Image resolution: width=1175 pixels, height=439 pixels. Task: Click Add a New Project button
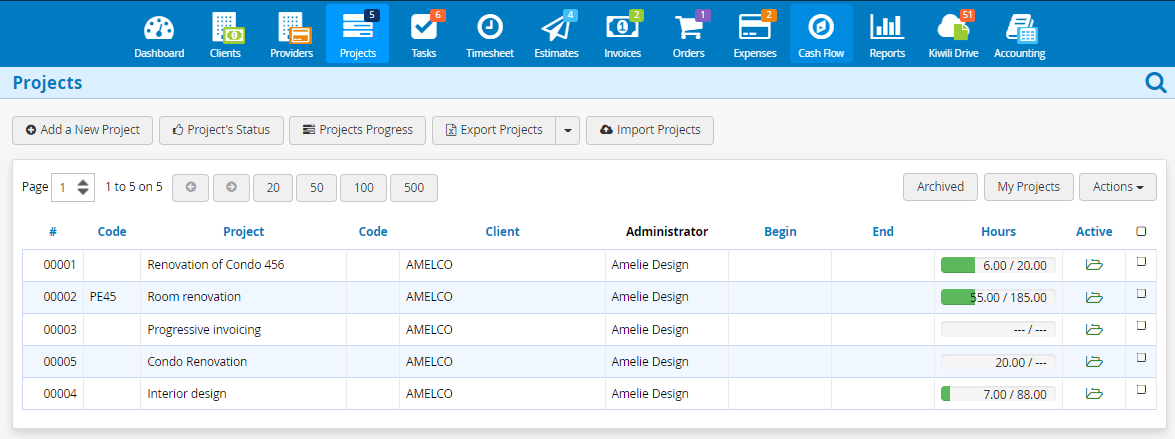tap(82, 130)
